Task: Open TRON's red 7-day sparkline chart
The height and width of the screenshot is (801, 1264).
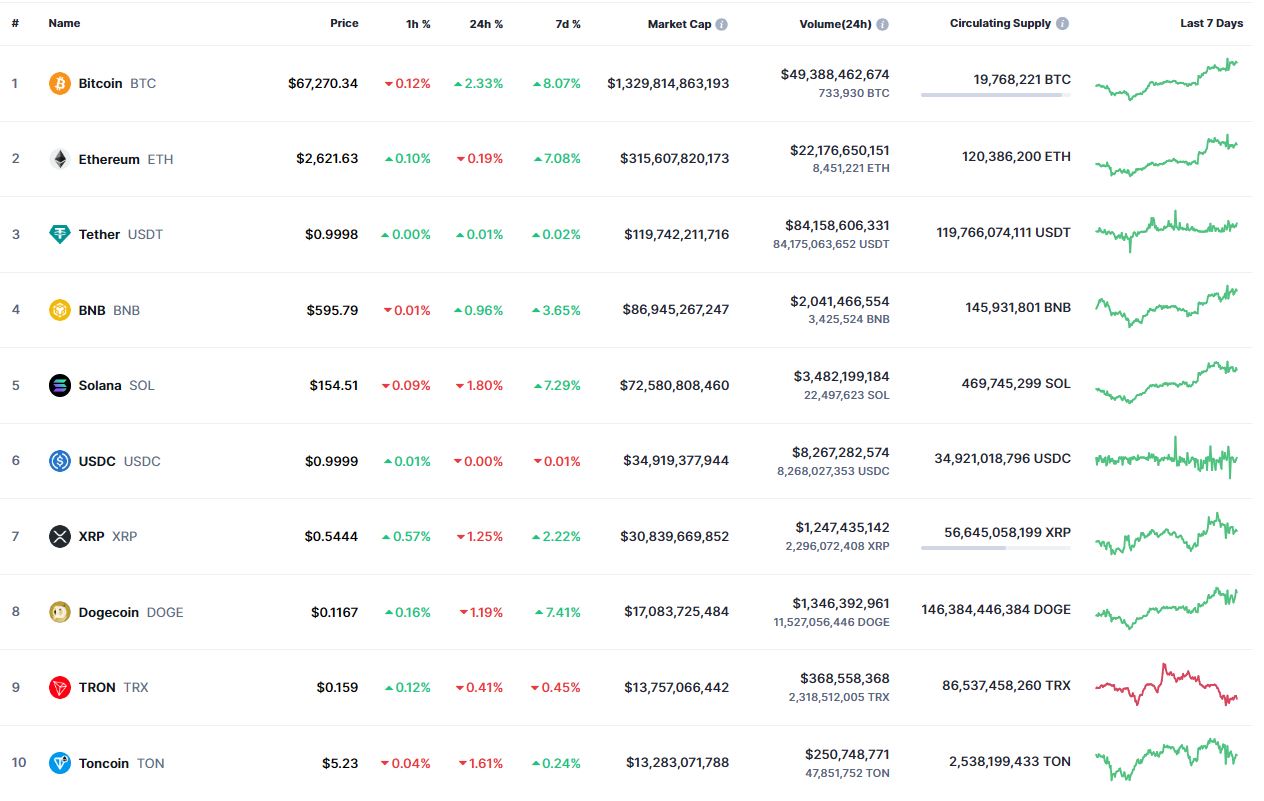Action: pos(1167,685)
